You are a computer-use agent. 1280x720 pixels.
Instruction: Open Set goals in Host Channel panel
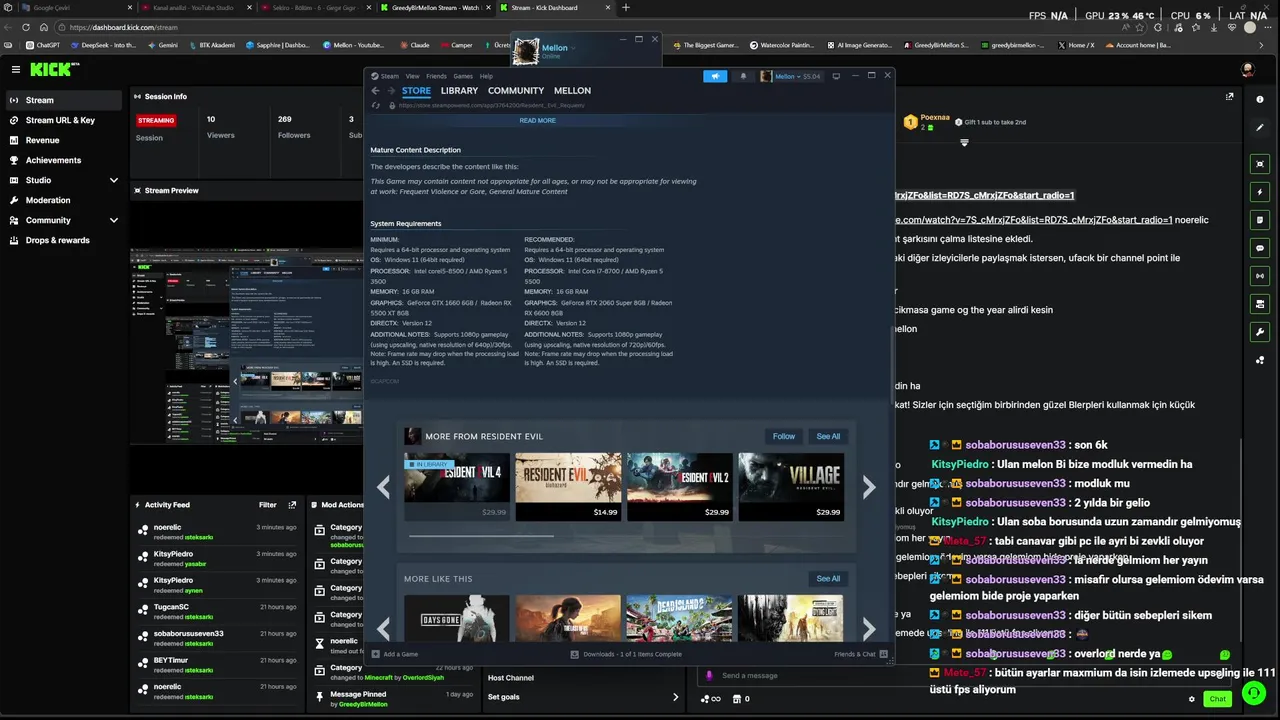(582, 697)
